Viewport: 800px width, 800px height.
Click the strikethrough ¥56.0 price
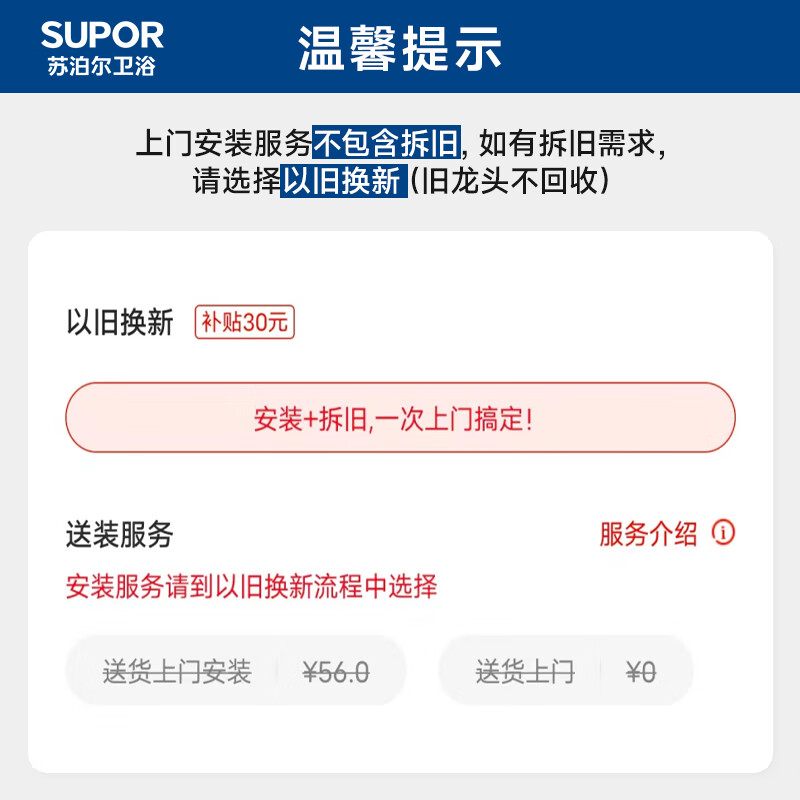pos(336,672)
